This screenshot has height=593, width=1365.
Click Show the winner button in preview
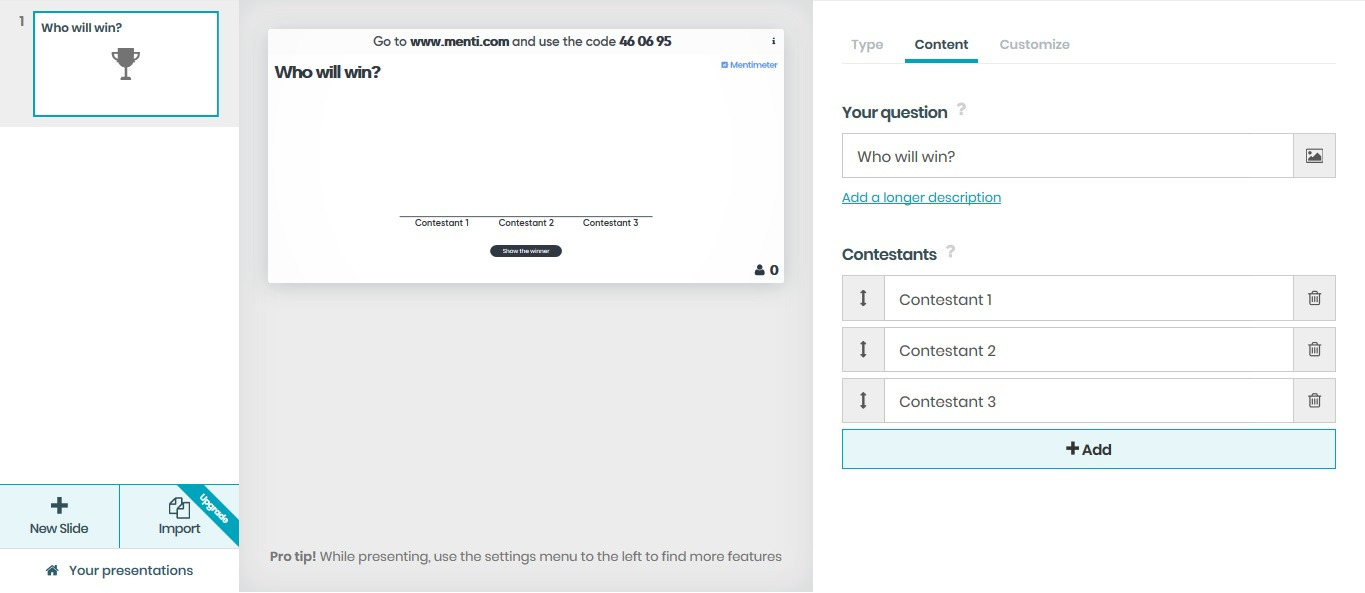coord(526,251)
